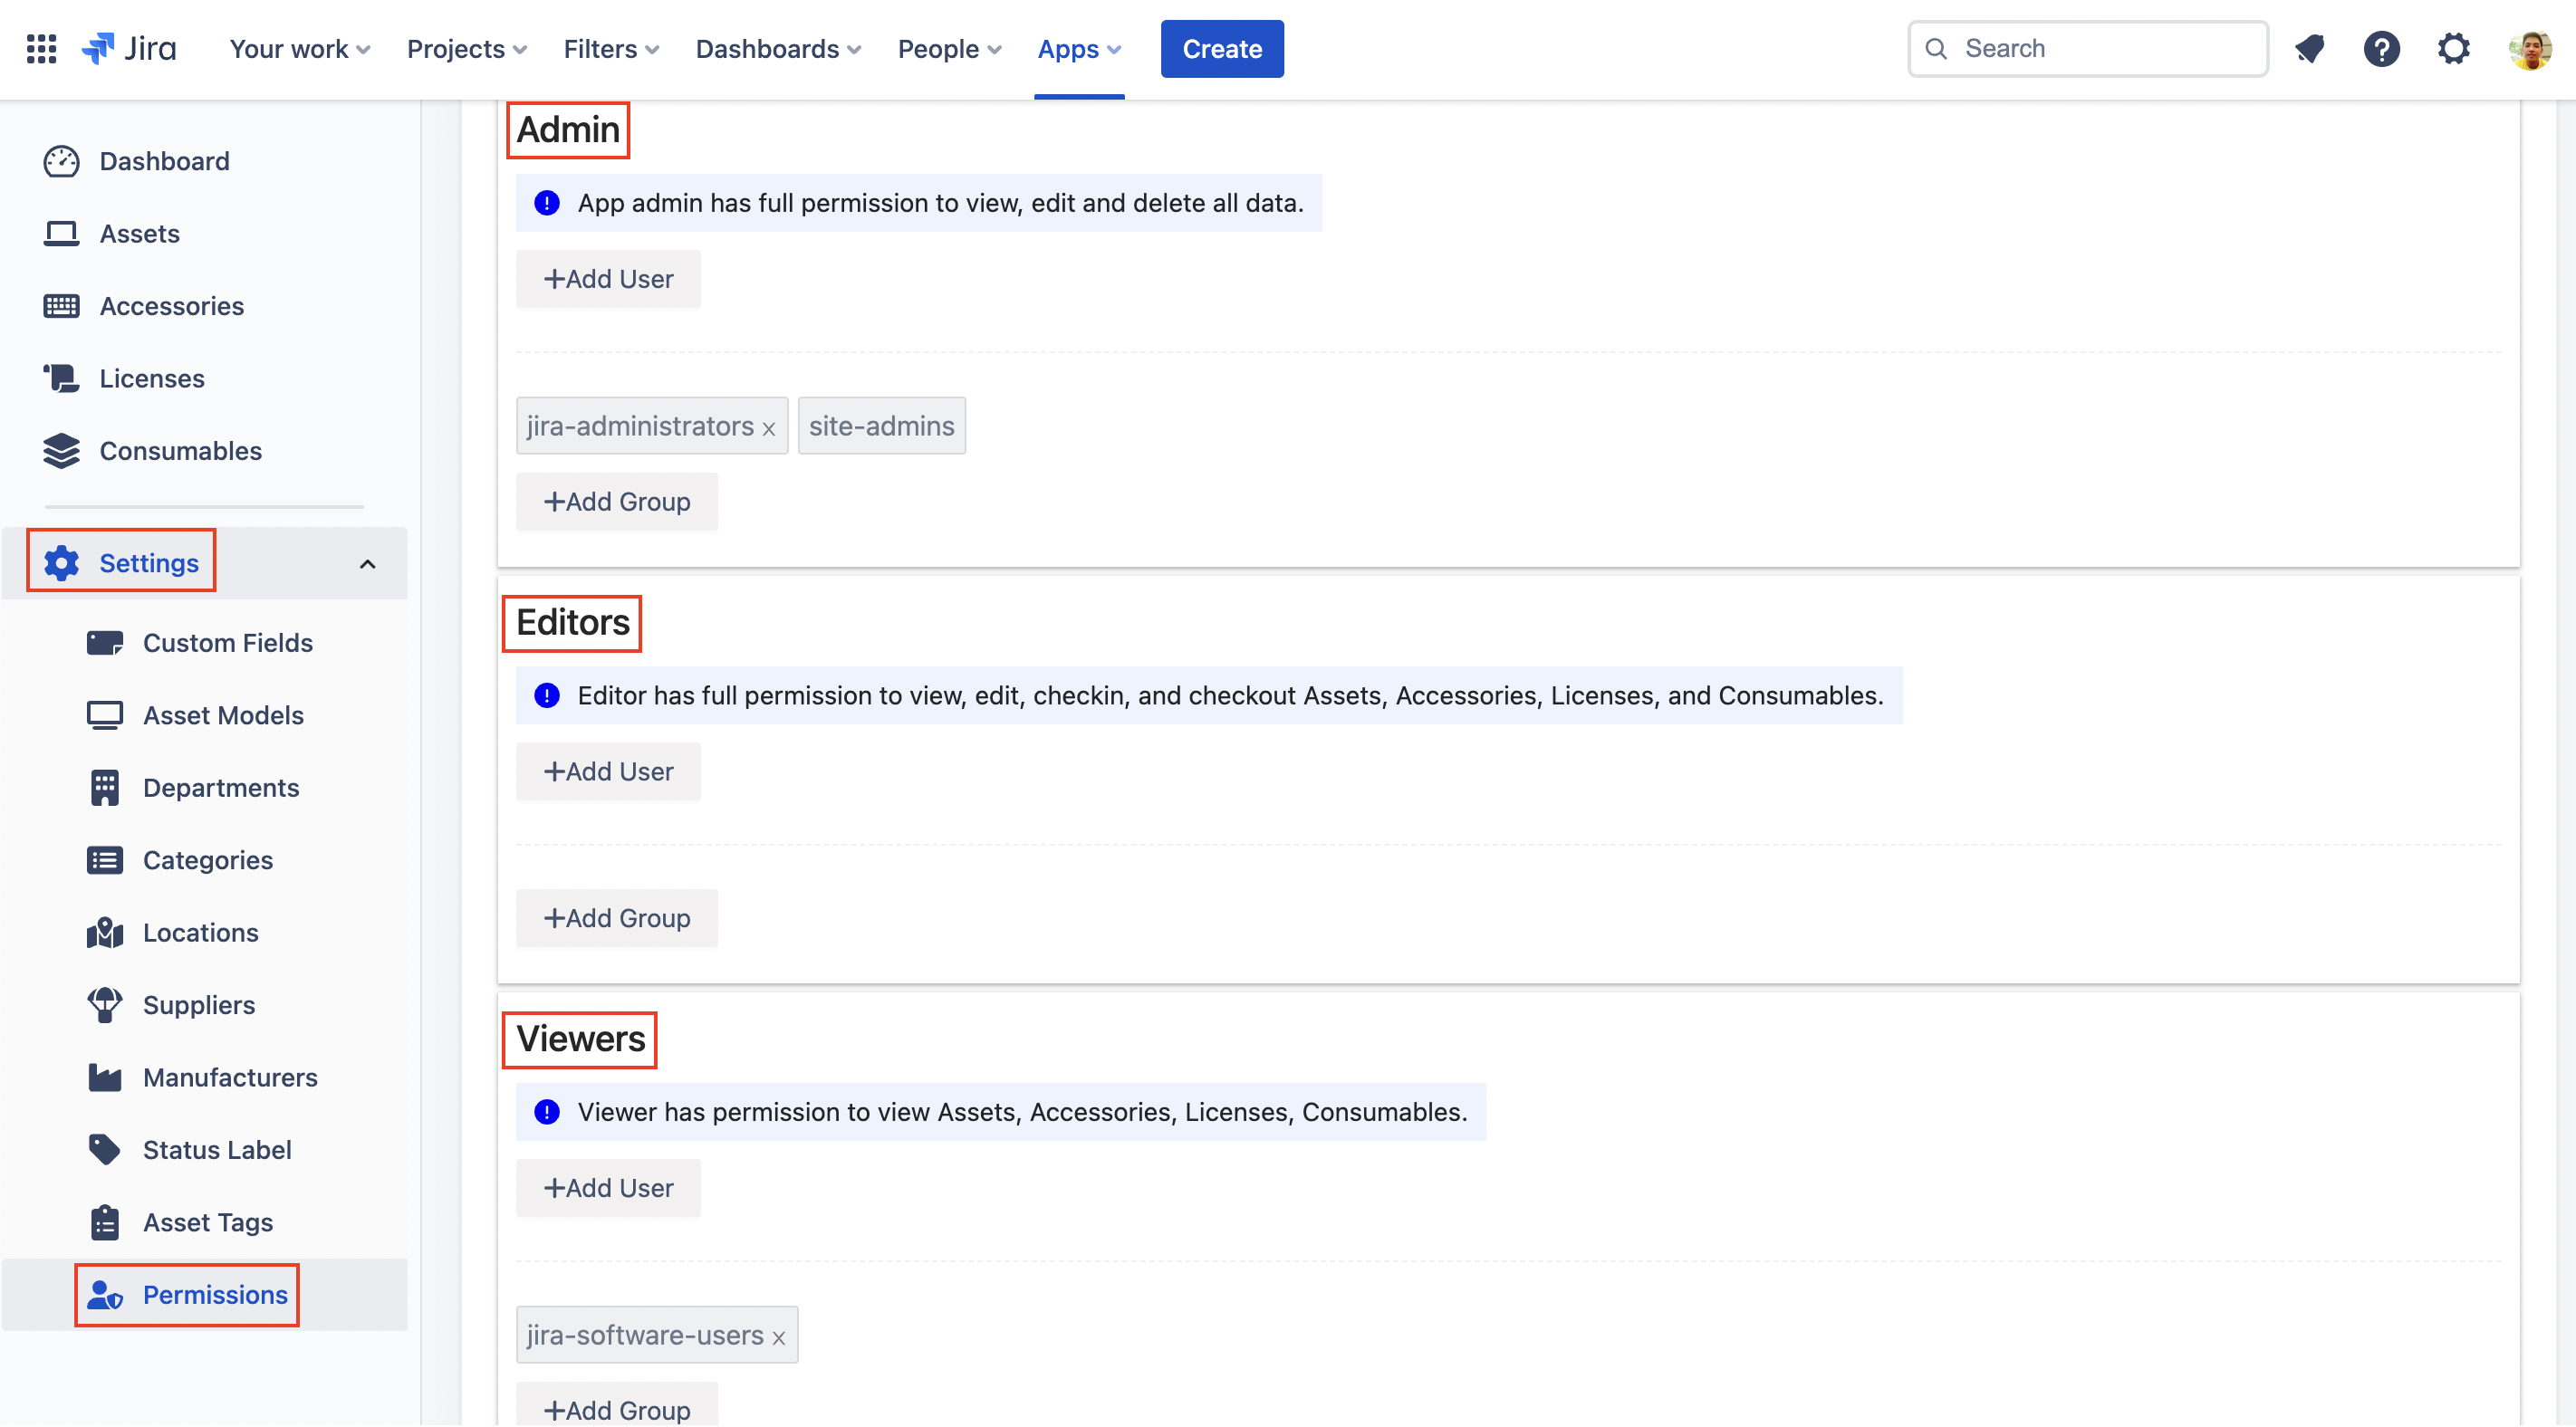Click the notifications icon in header

pos(2309,48)
